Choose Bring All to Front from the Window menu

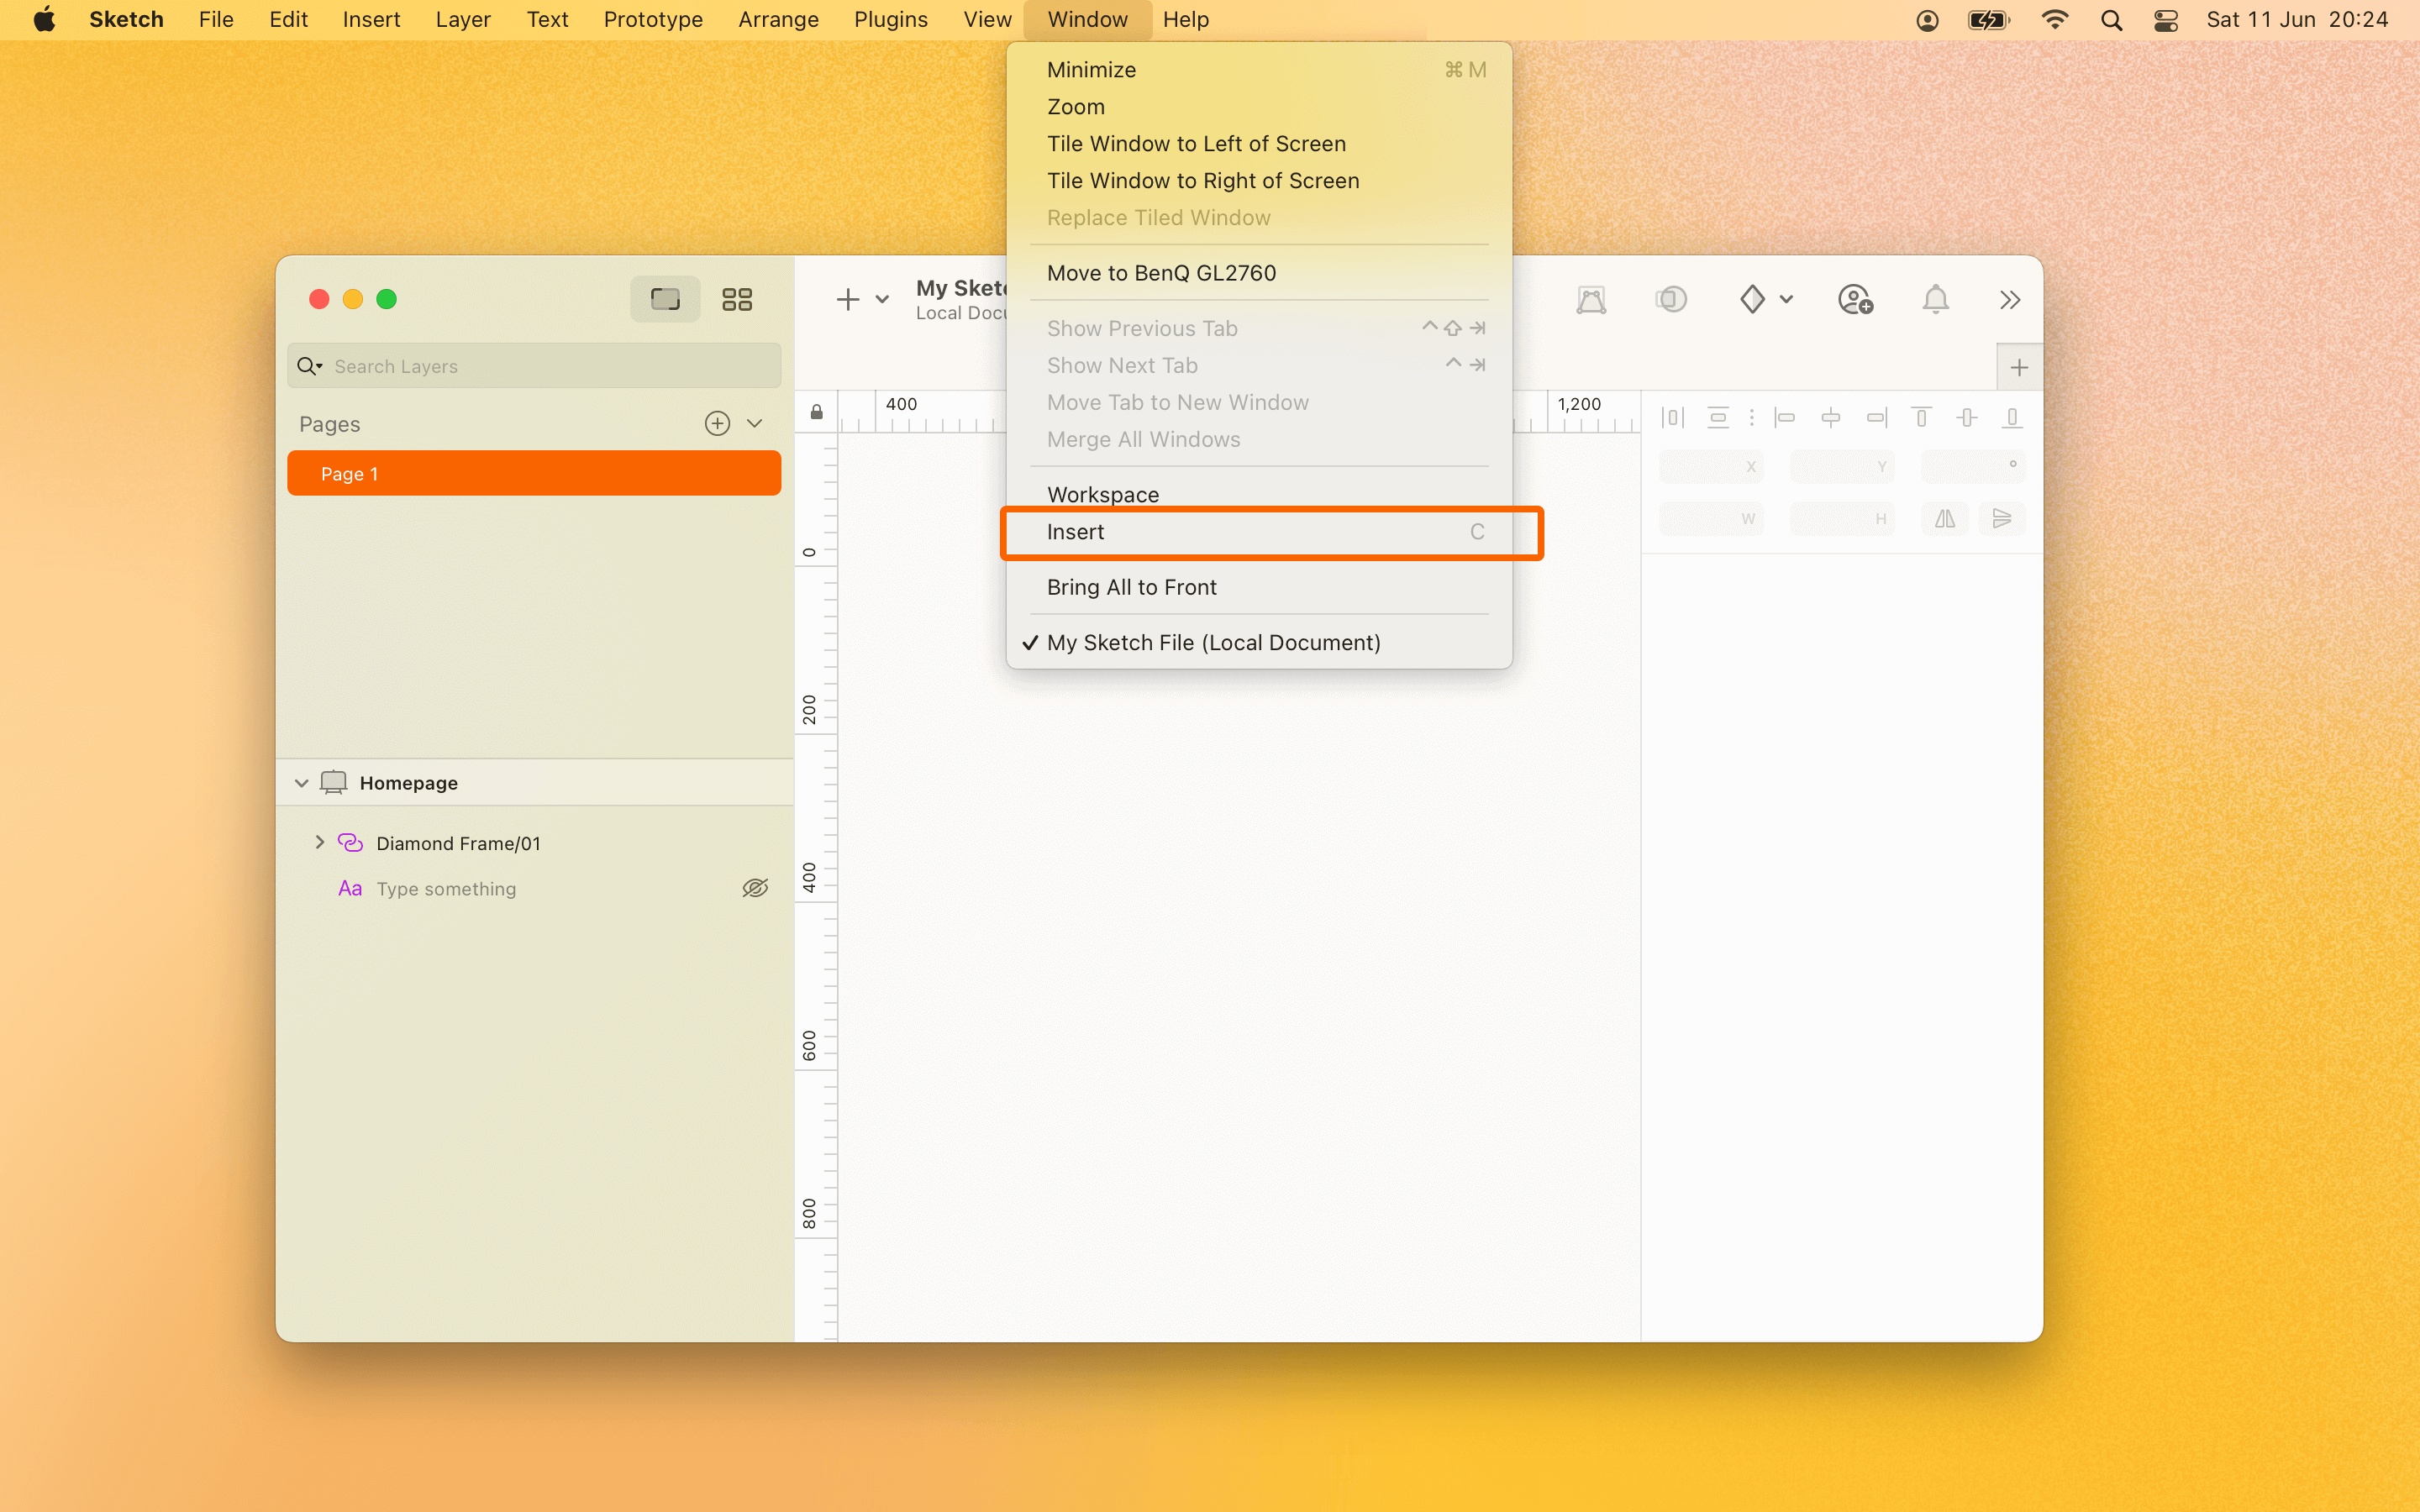tap(1132, 587)
